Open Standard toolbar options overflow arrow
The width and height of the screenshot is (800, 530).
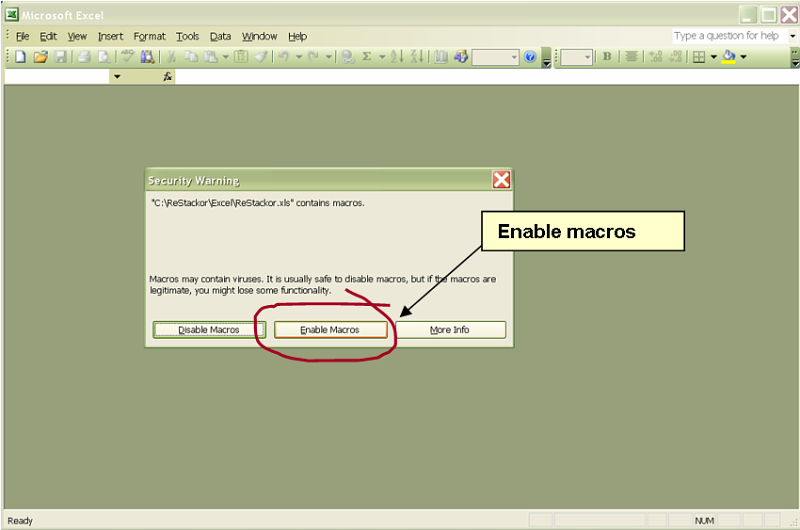546,57
